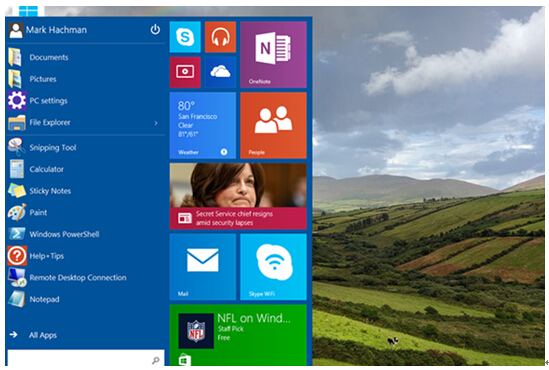This screenshot has width=549, height=370.
Task: Open the Skype WiFi tile
Action: (x=273, y=267)
